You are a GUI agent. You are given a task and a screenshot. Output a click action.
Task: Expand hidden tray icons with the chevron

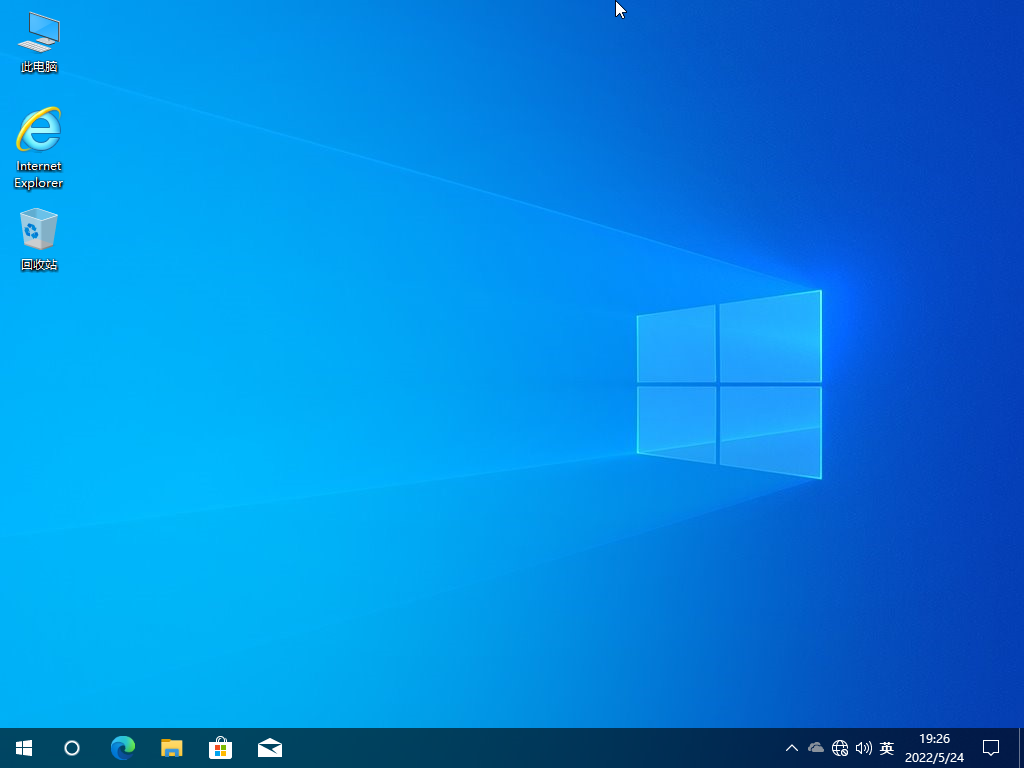click(x=791, y=747)
